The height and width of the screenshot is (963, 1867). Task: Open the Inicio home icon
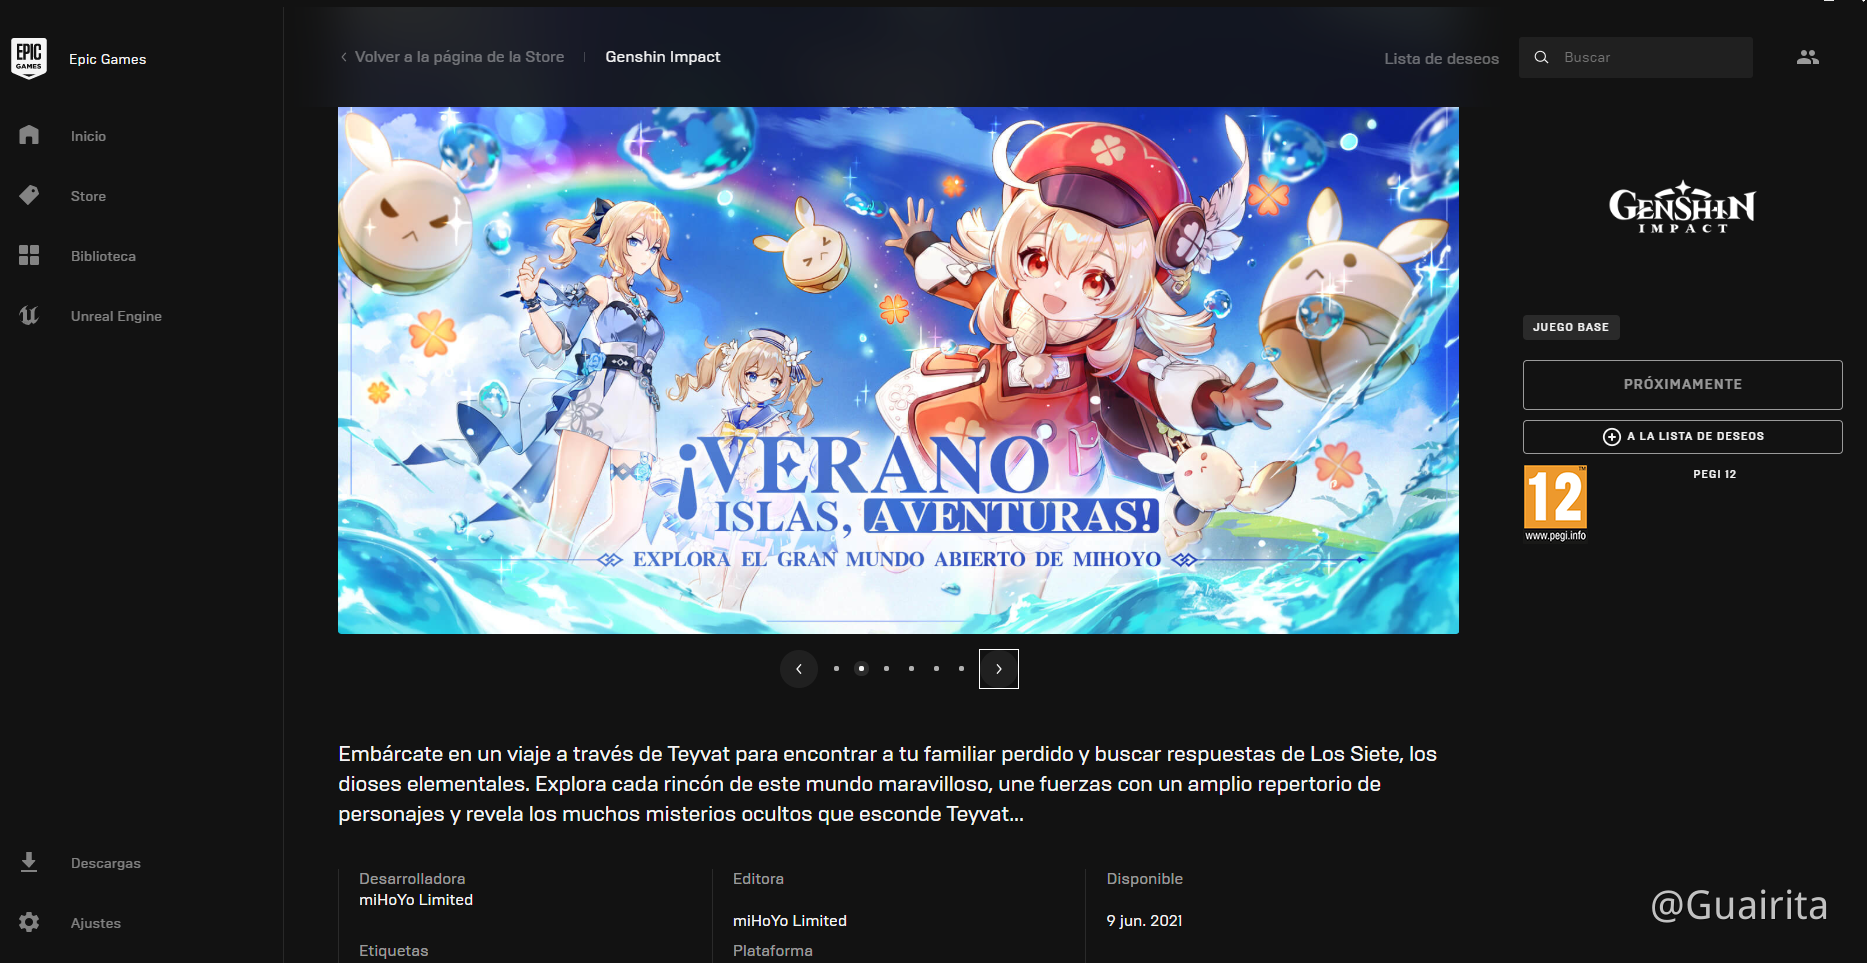tap(29, 135)
